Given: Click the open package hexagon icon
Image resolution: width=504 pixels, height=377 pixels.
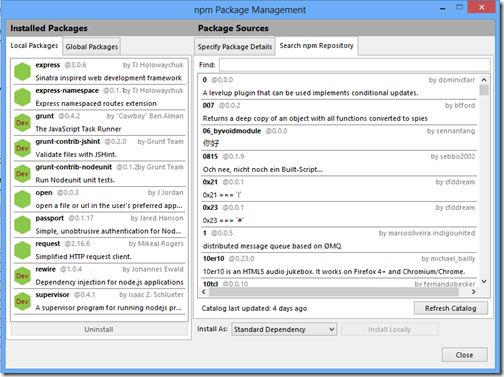Looking at the screenshot, I should coord(22,199).
